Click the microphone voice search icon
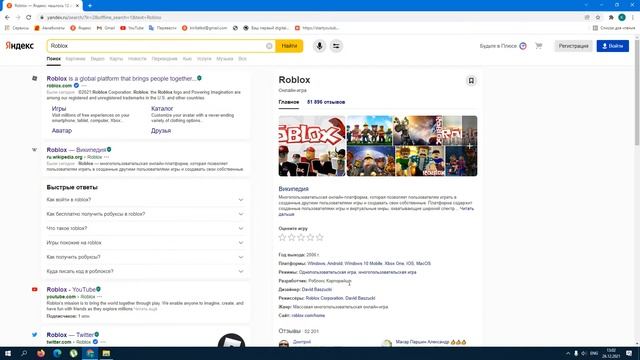Viewport: 640px width, 360px height. click(x=320, y=46)
